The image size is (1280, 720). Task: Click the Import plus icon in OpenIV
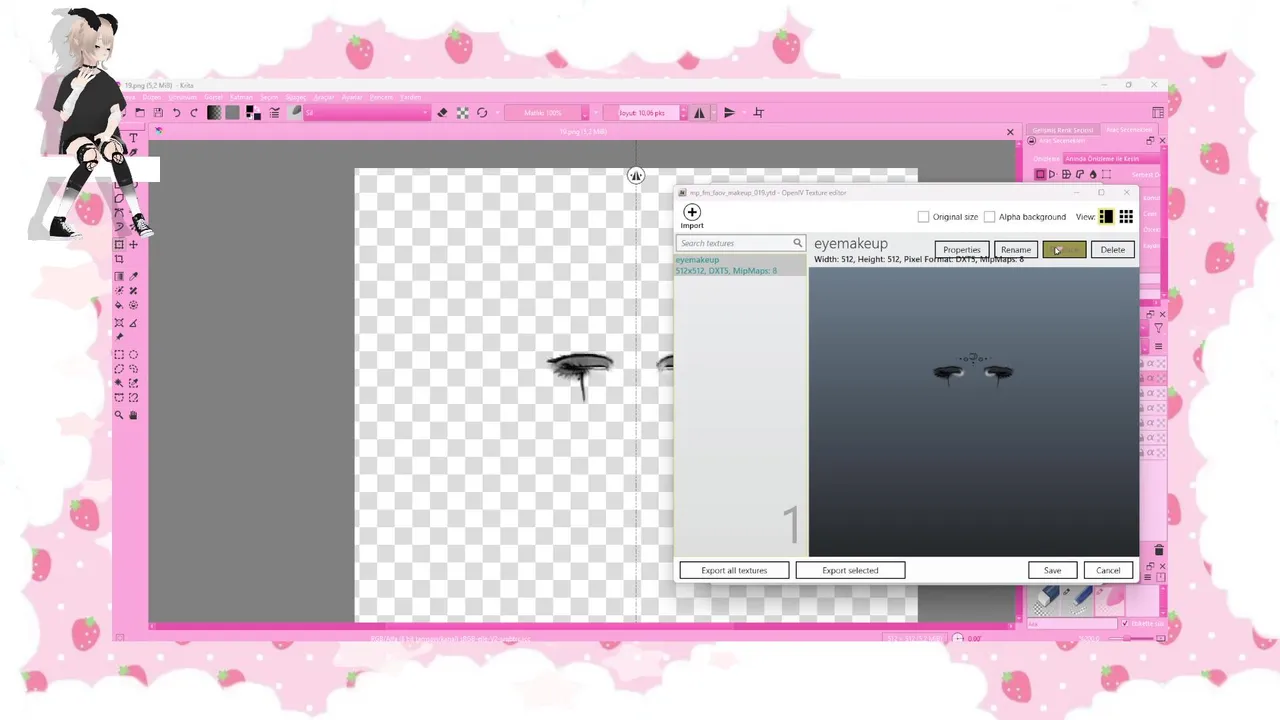point(692,212)
